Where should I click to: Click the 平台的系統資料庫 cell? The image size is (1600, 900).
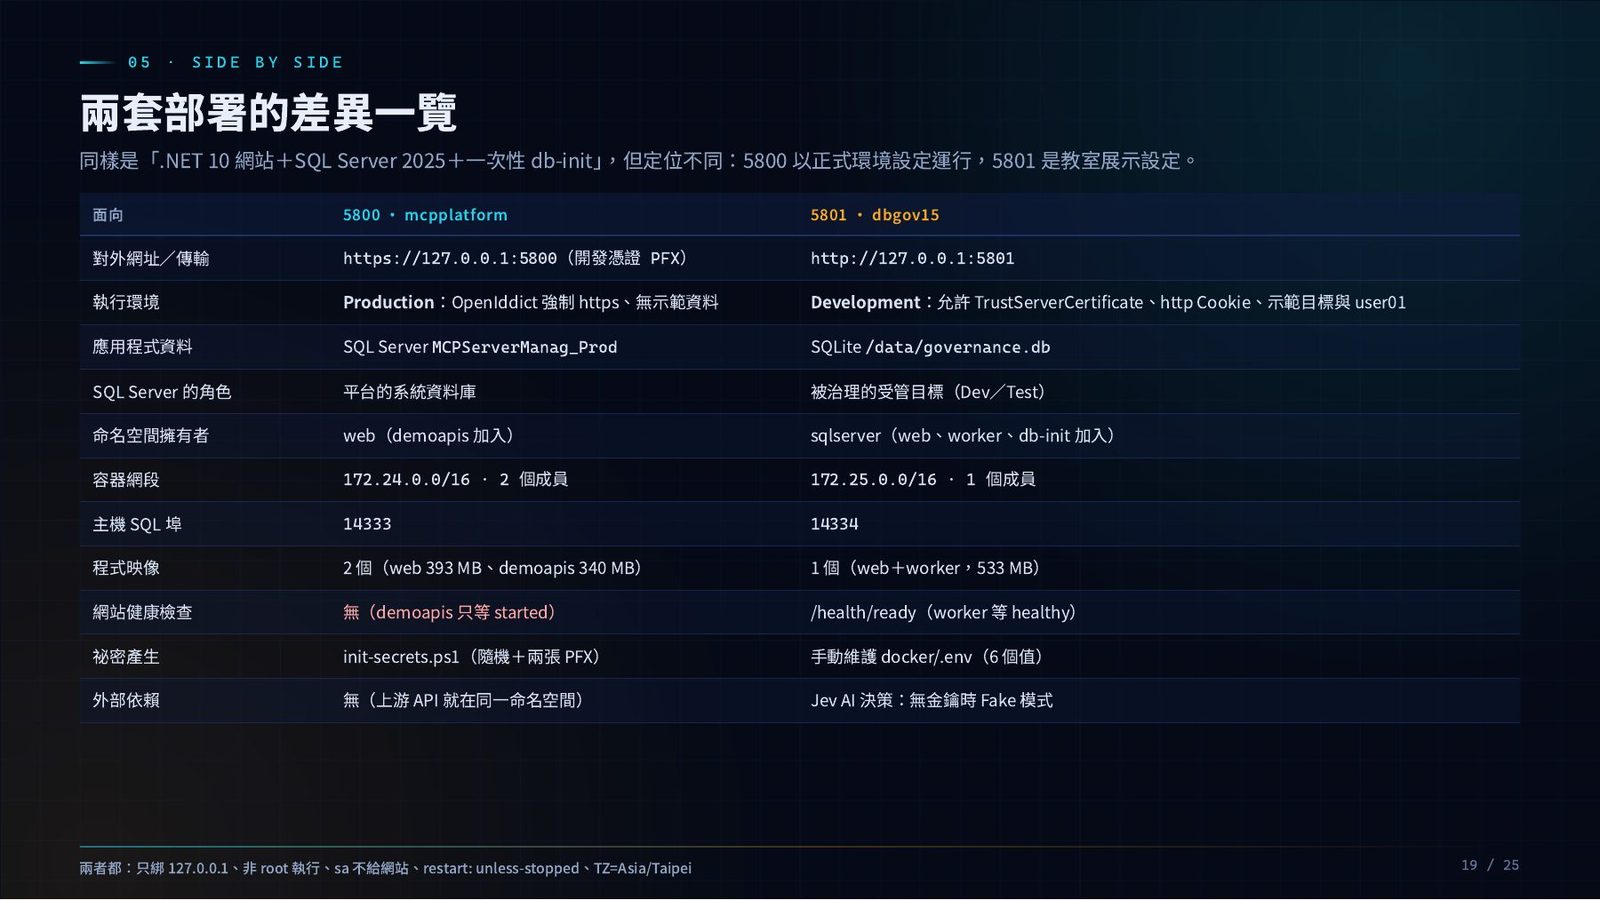[x=409, y=392]
